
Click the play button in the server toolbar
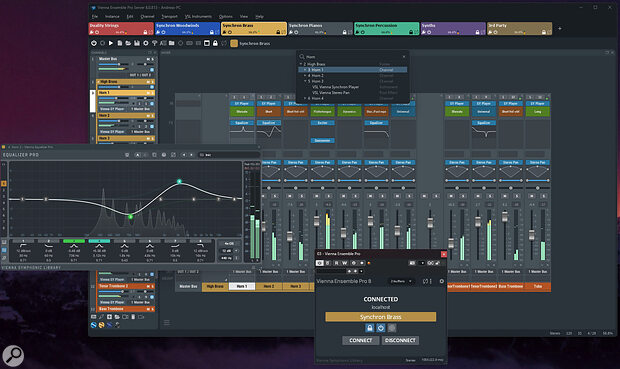(111, 43)
